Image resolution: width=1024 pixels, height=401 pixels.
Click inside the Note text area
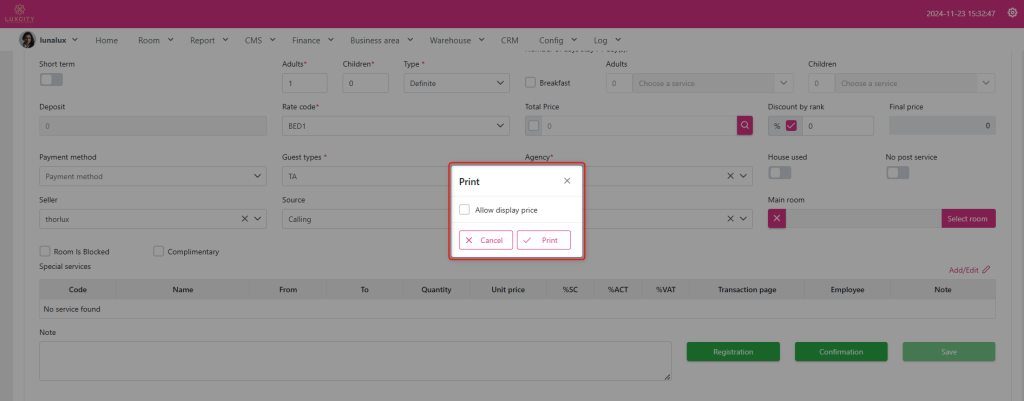pyautogui.click(x=354, y=360)
